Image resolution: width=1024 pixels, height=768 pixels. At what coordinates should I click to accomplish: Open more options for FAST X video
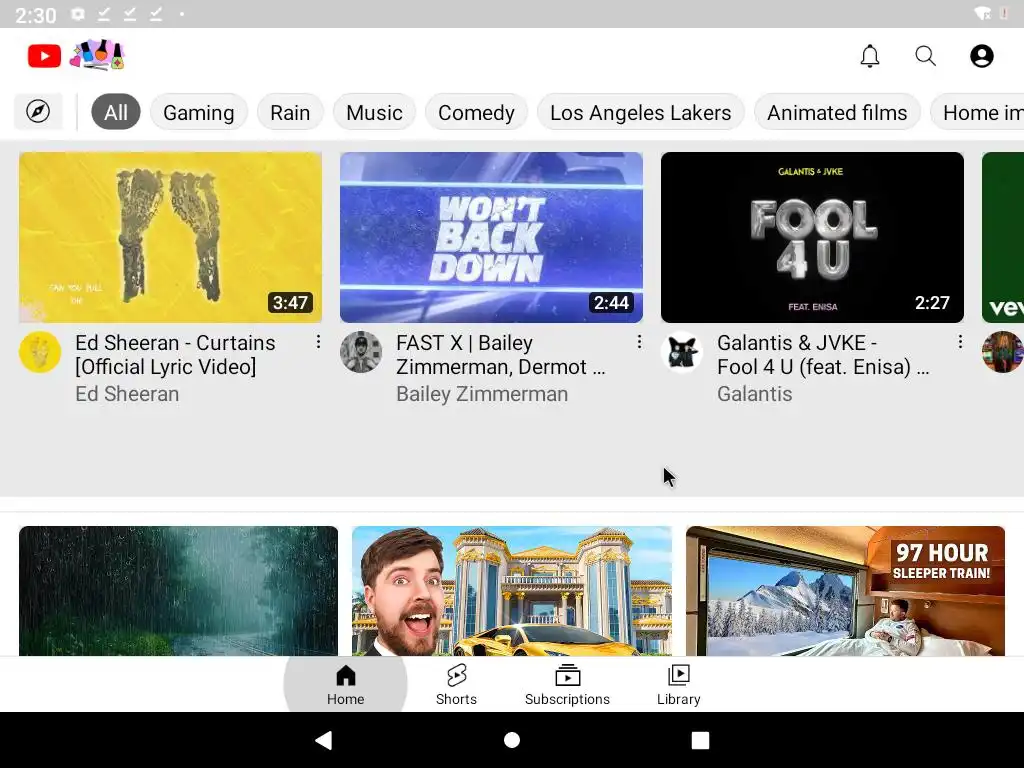point(639,342)
